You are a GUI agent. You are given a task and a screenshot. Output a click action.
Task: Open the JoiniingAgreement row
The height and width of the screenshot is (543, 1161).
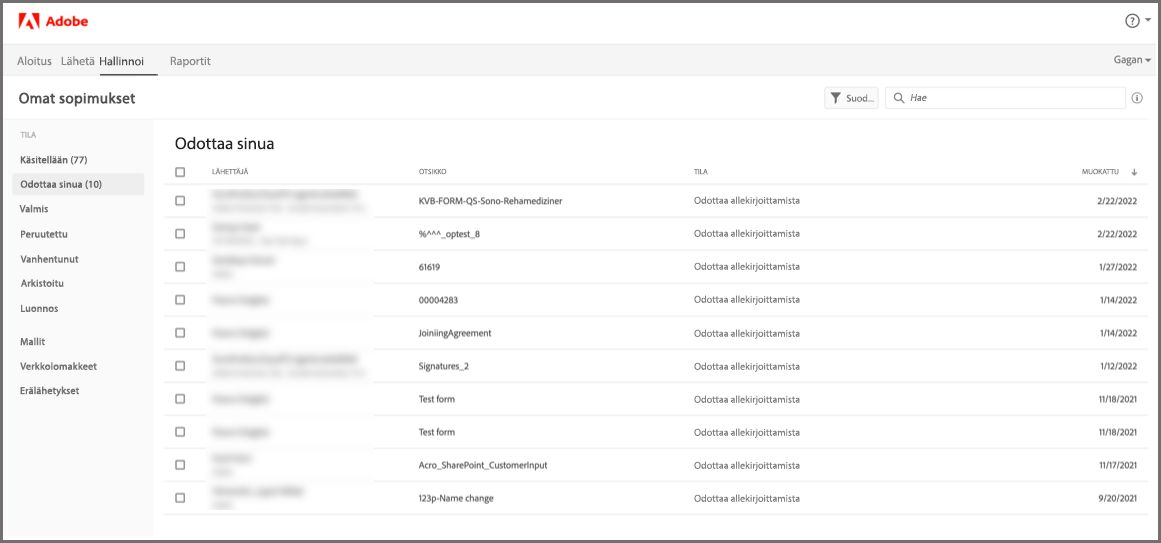tap(455, 333)
